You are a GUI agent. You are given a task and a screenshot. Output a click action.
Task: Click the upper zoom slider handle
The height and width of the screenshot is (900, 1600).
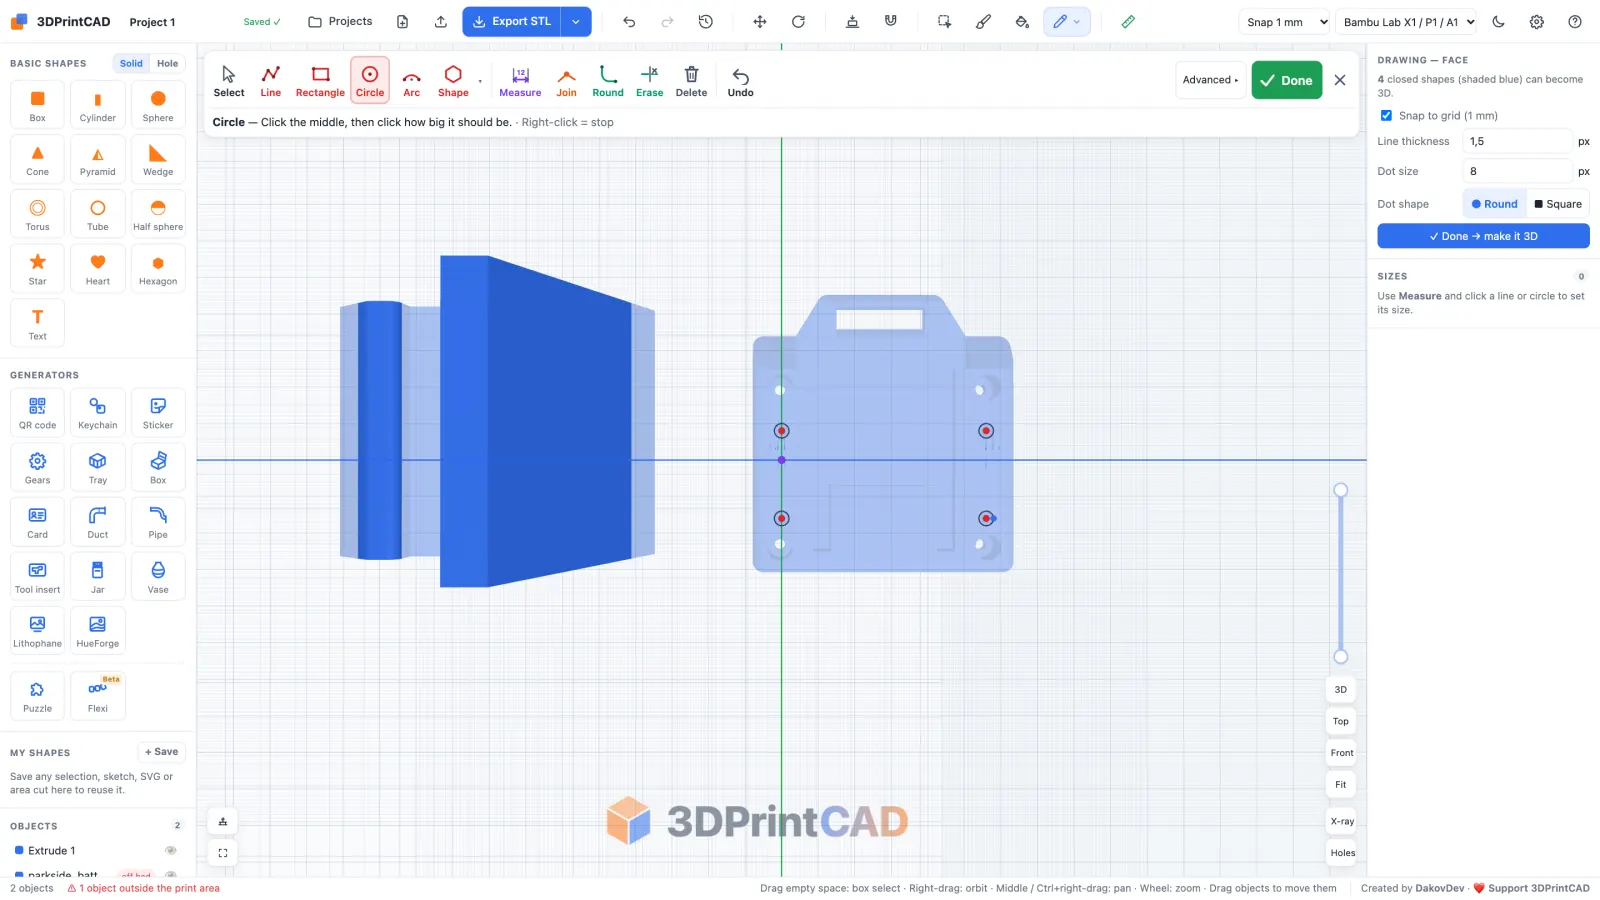[x=1341, y=490]
